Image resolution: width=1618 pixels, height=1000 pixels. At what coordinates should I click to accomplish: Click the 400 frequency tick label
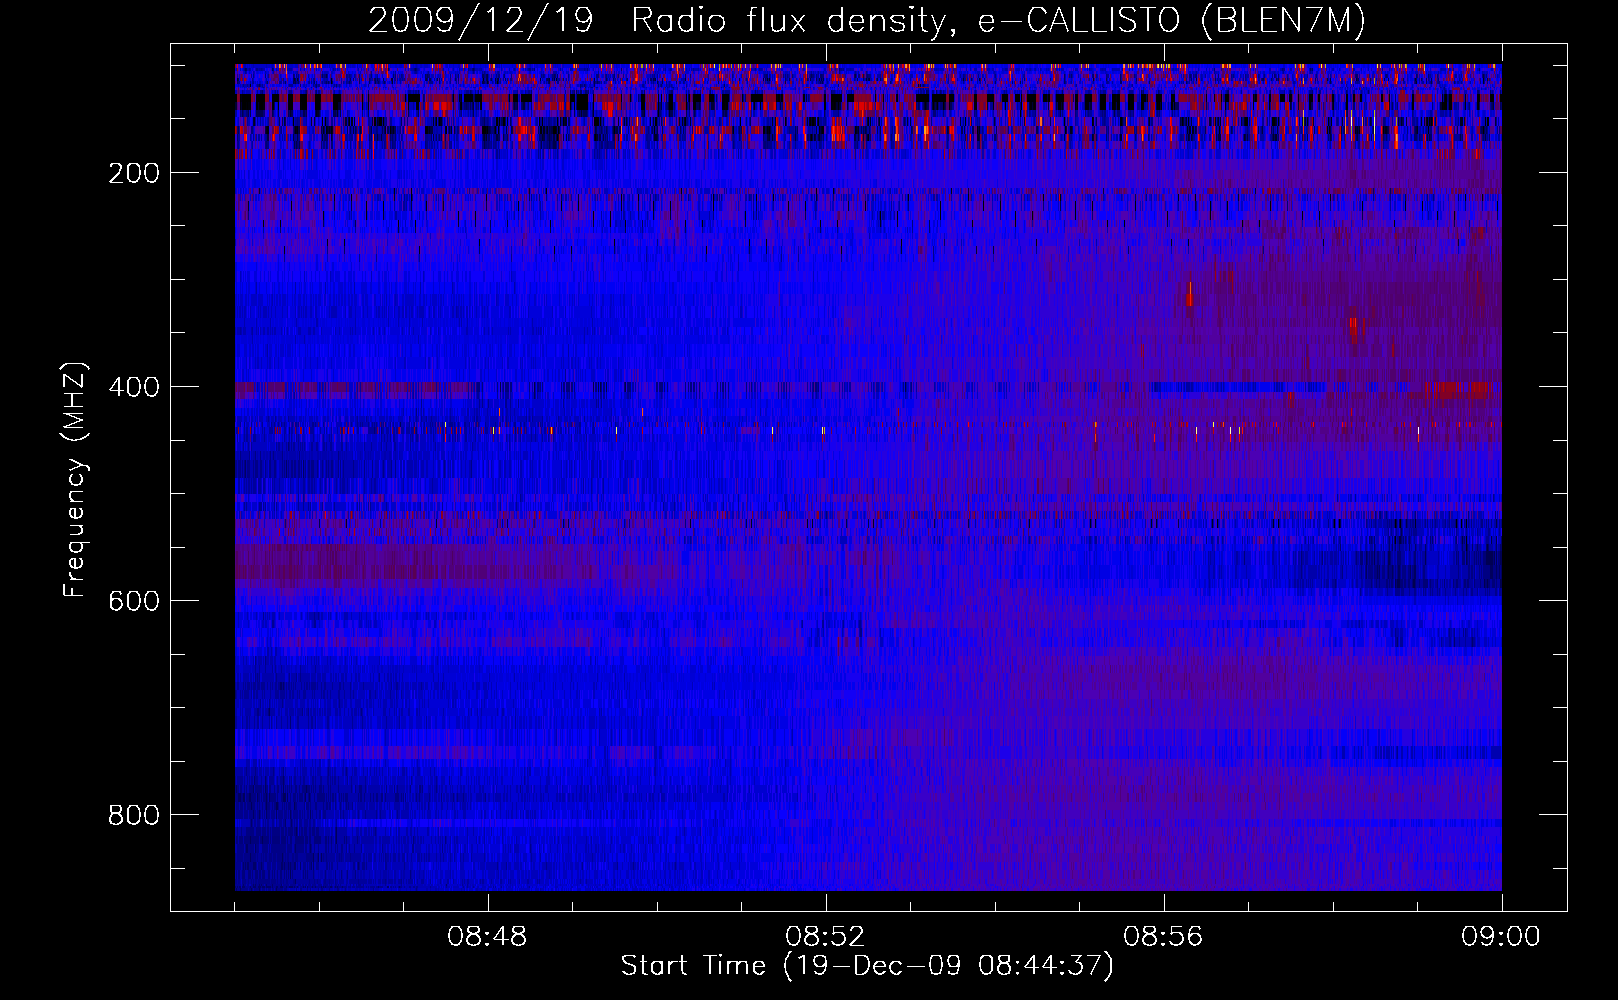coord(134,387)
